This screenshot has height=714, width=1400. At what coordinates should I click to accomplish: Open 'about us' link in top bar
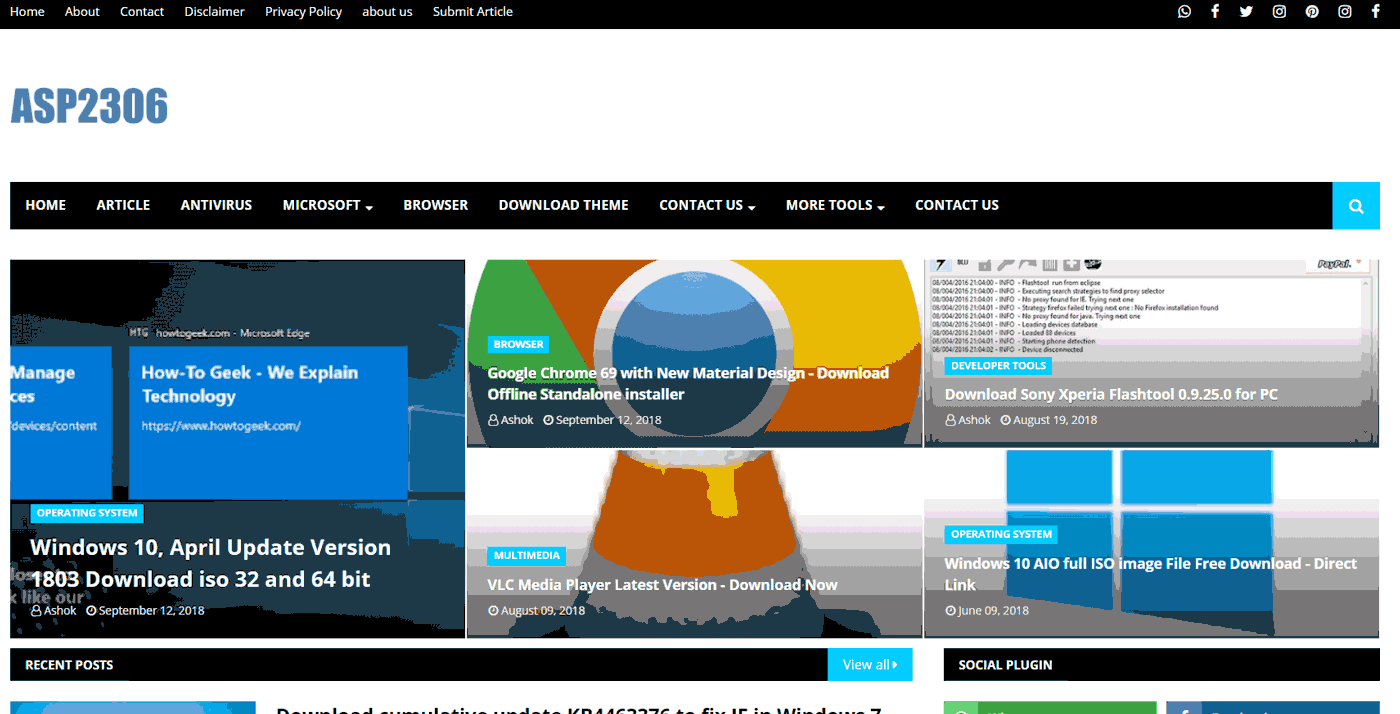pyautogui.click(x=387, y=12)
